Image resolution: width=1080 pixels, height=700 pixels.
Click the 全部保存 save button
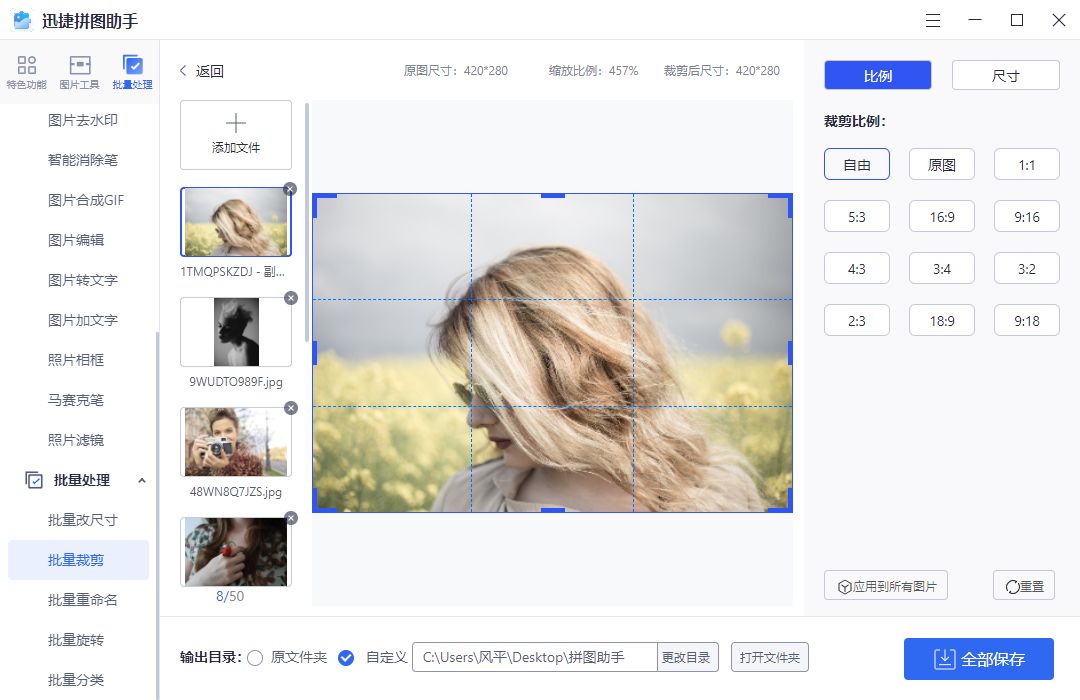pos(979,659)
